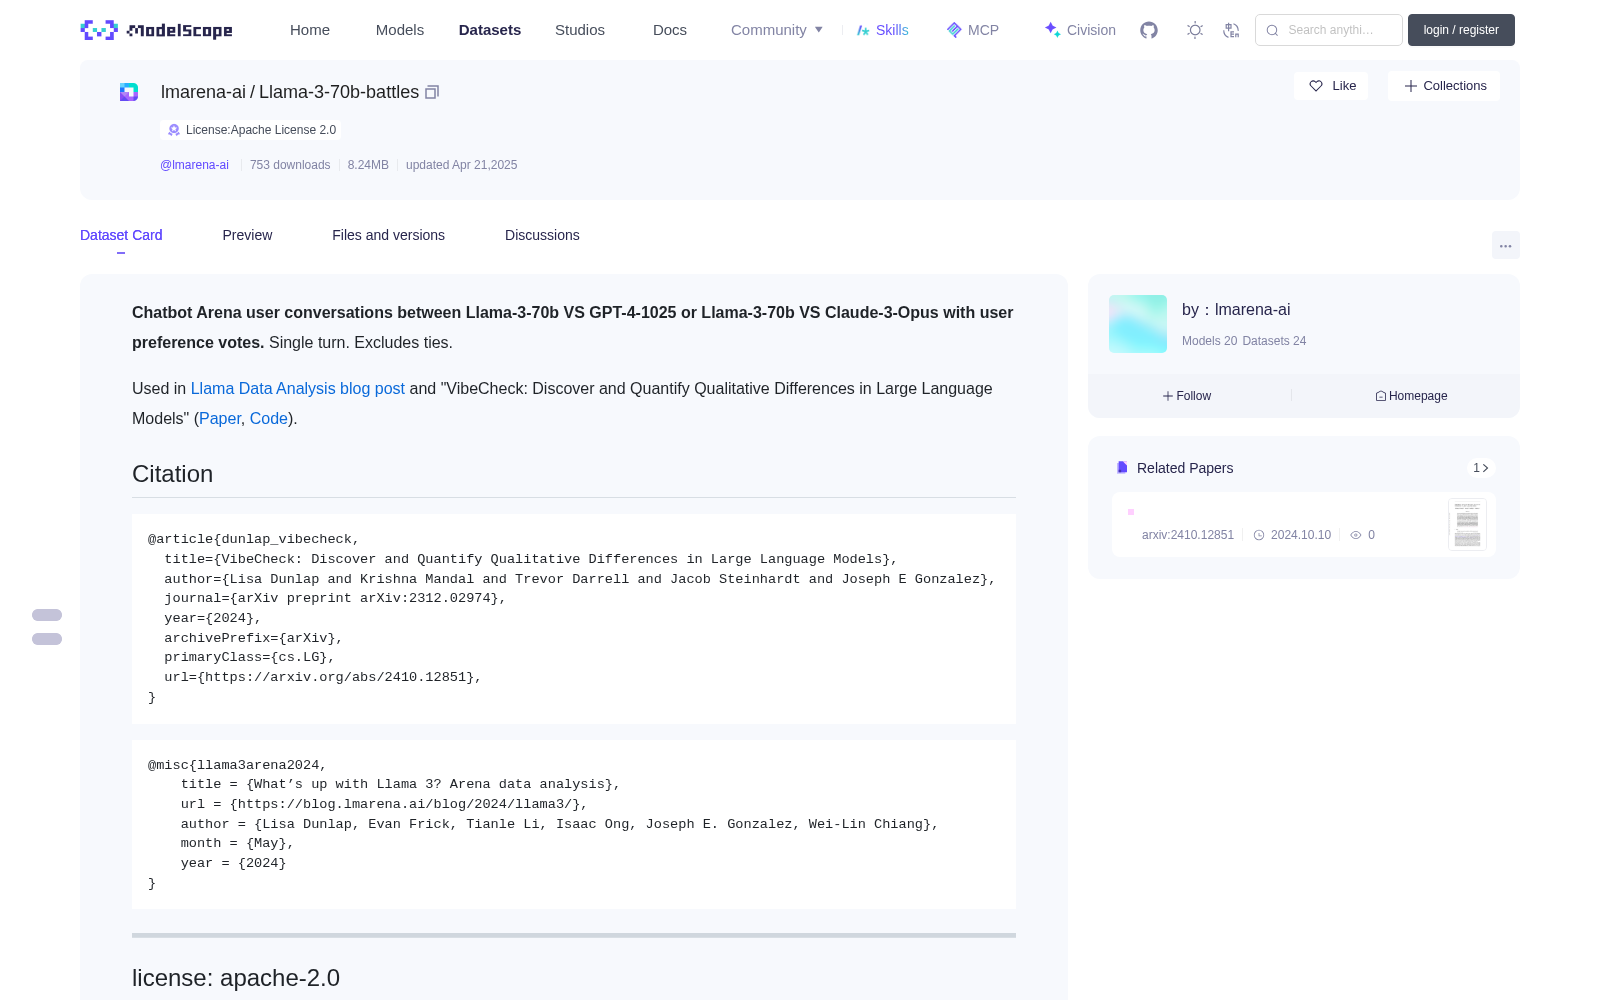Follow the lmarena-ai organization
Viewport: 1600px width, 1000px height.
pyautogui.click(x=1187, y=396)
